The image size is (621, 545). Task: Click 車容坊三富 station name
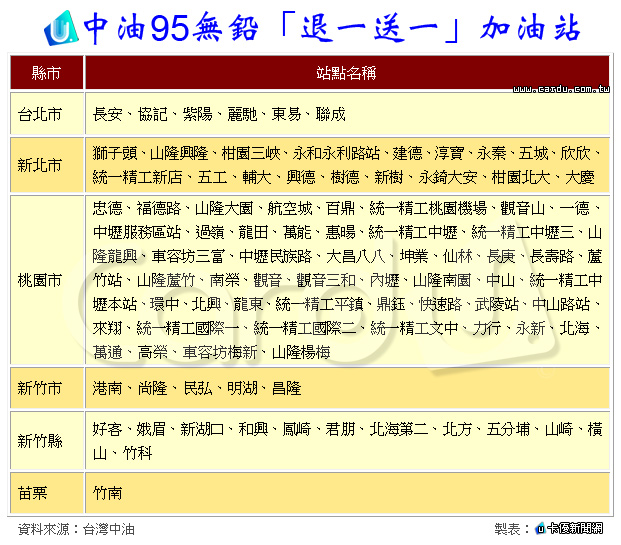point(188,257)
